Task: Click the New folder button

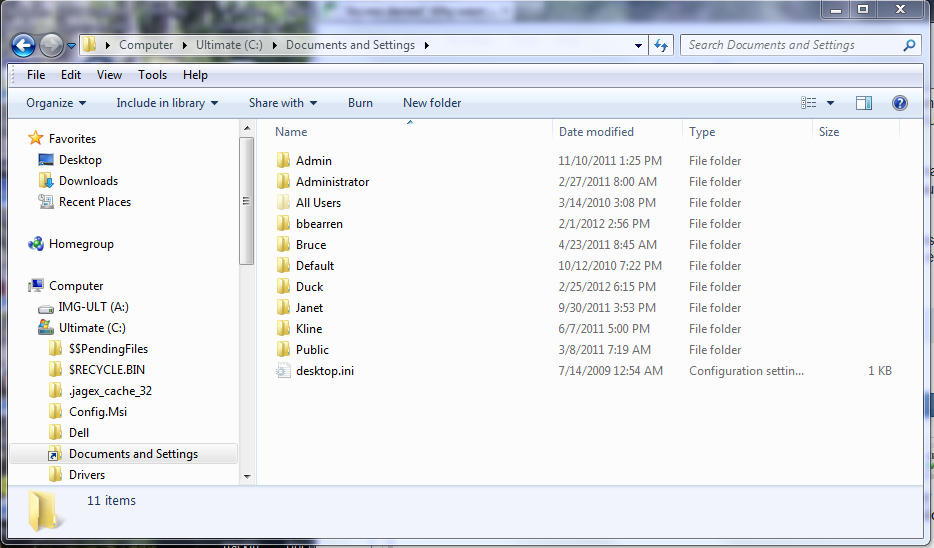Action: (x=432, y=103)
